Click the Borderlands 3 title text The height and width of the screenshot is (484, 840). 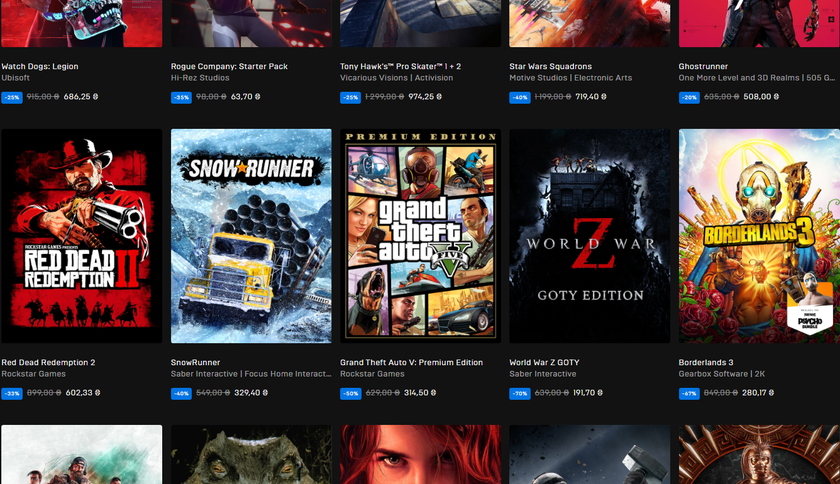click(706, 362)
